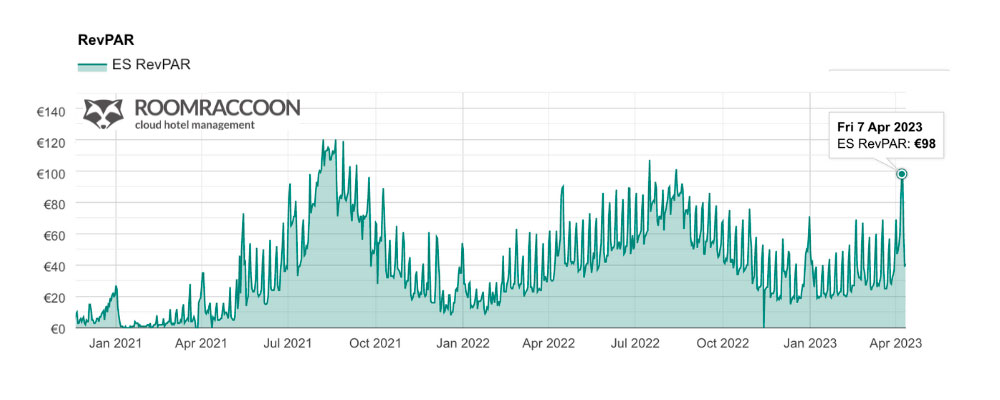Click the 'Apr 2022' x-axis label
This screenshot has height=400, width=1000.
point(548,343)
